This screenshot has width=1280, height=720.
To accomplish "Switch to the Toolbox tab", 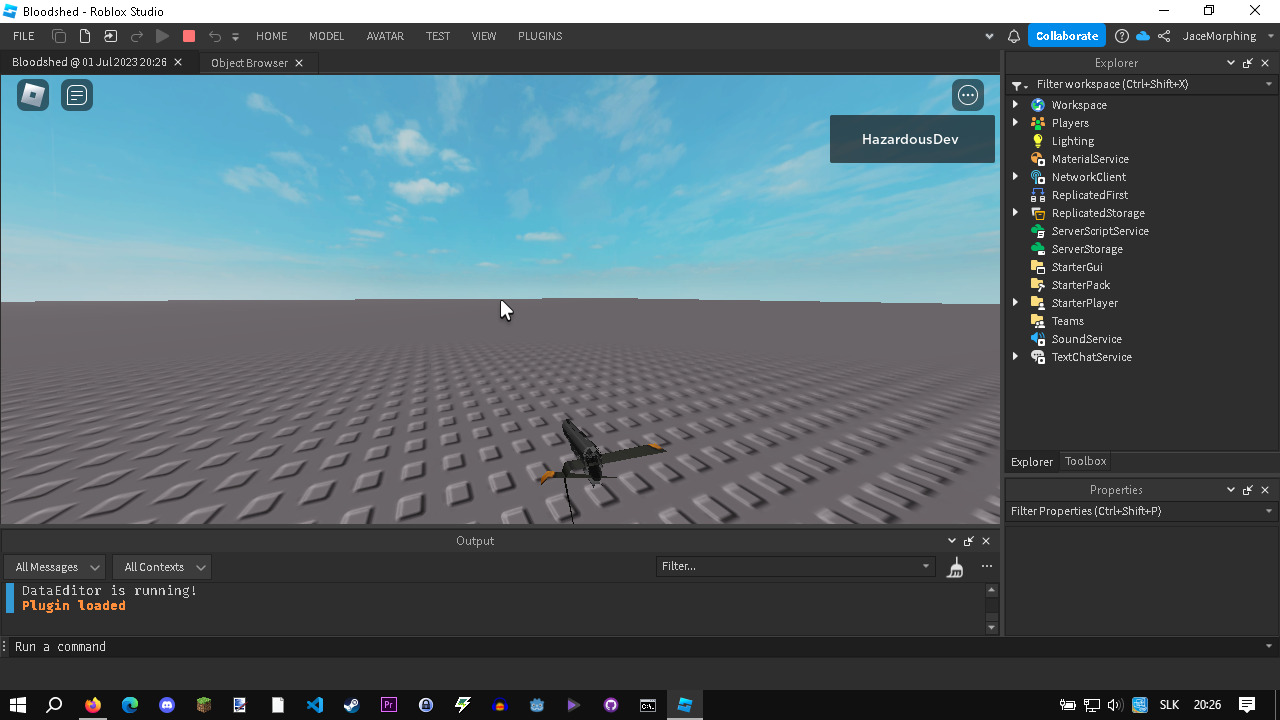I will [x=1085, y=461].
